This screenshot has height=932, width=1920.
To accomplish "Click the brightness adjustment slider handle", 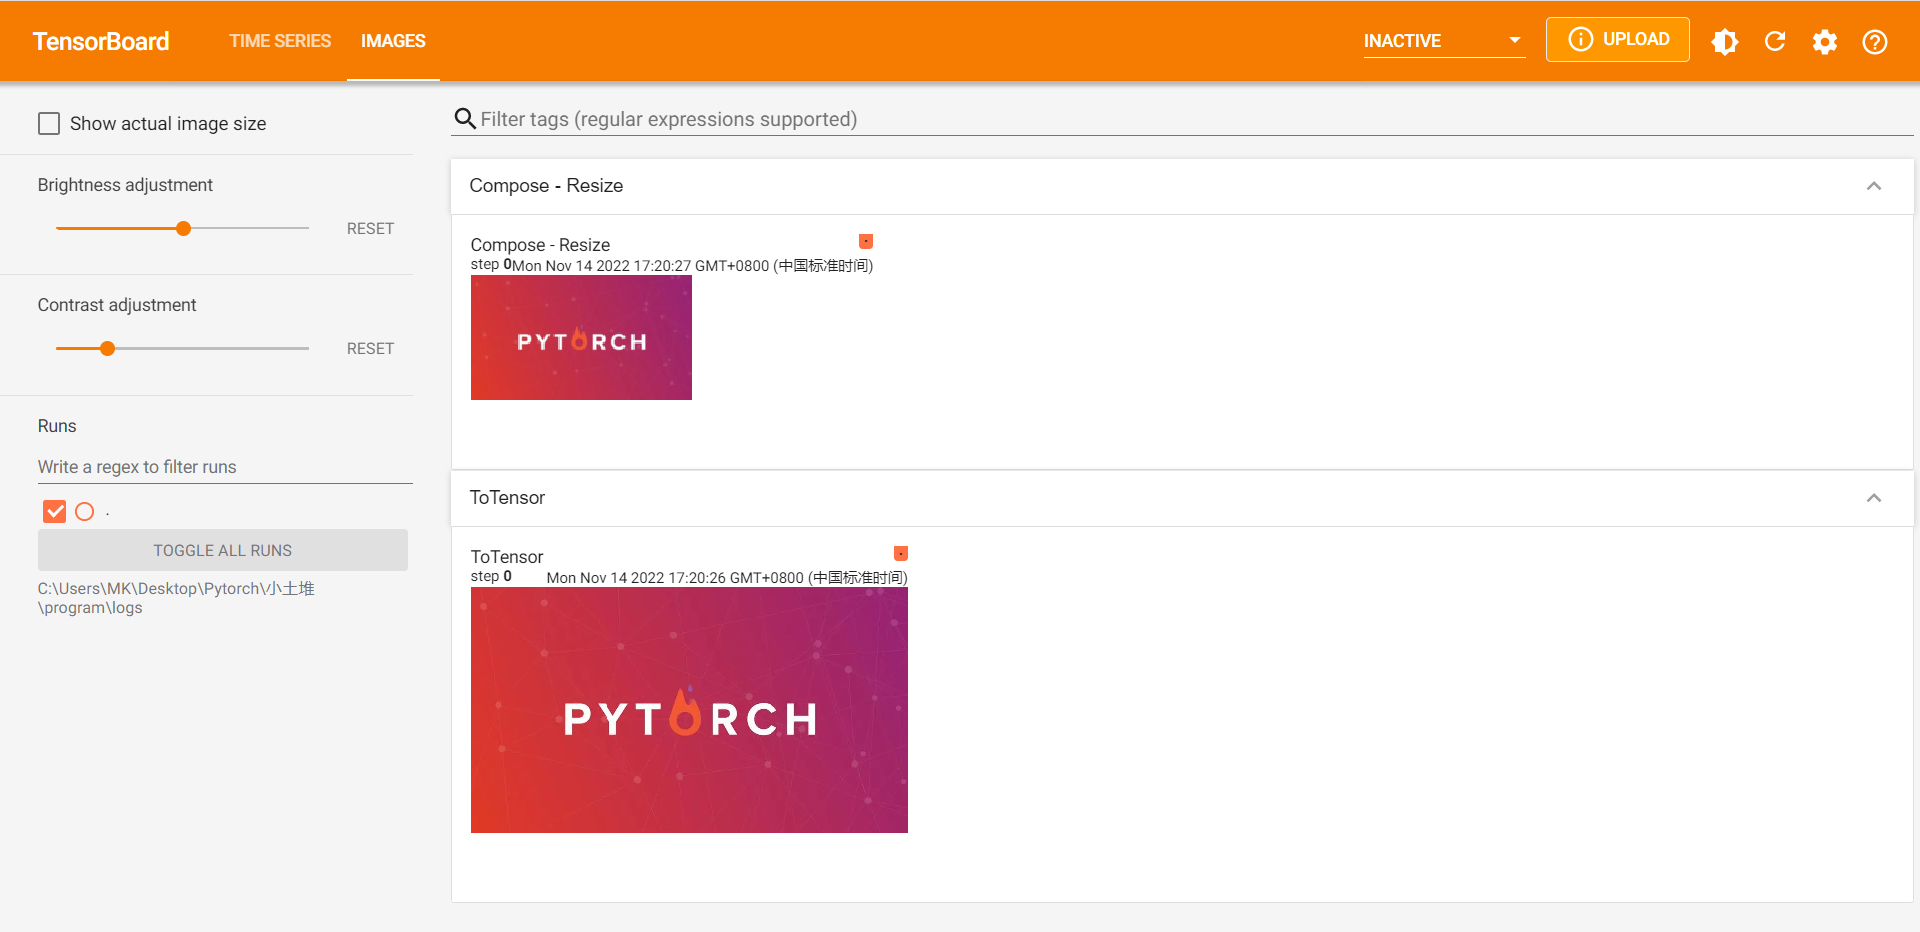I will click(183, 228).
